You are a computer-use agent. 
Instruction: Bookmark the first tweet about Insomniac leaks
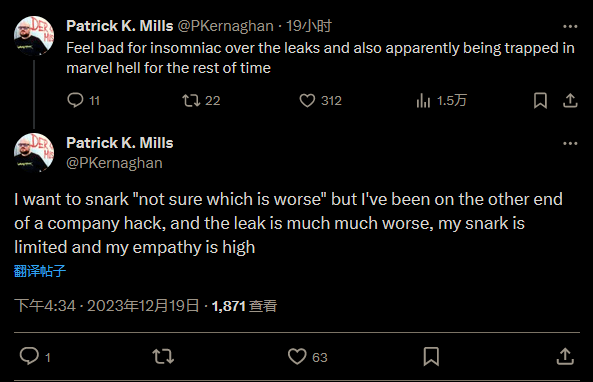[x=540, y=101]
